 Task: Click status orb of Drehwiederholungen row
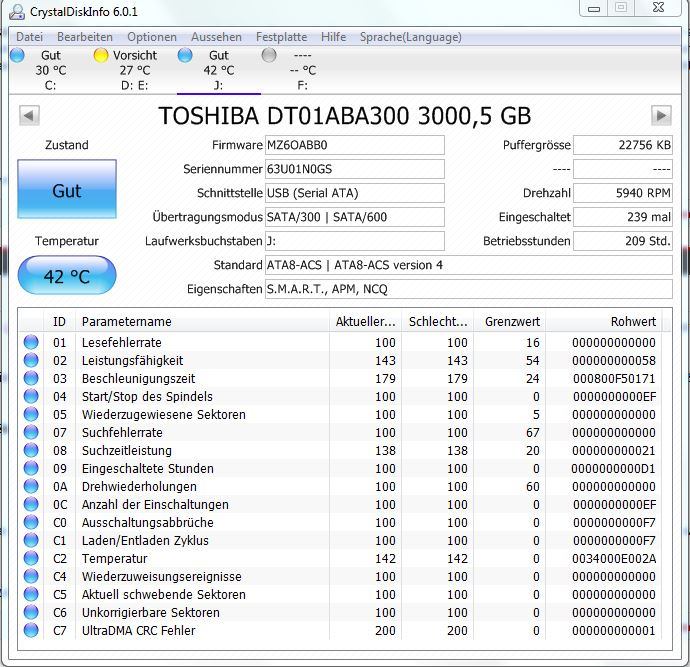click(x=31, y=487)
